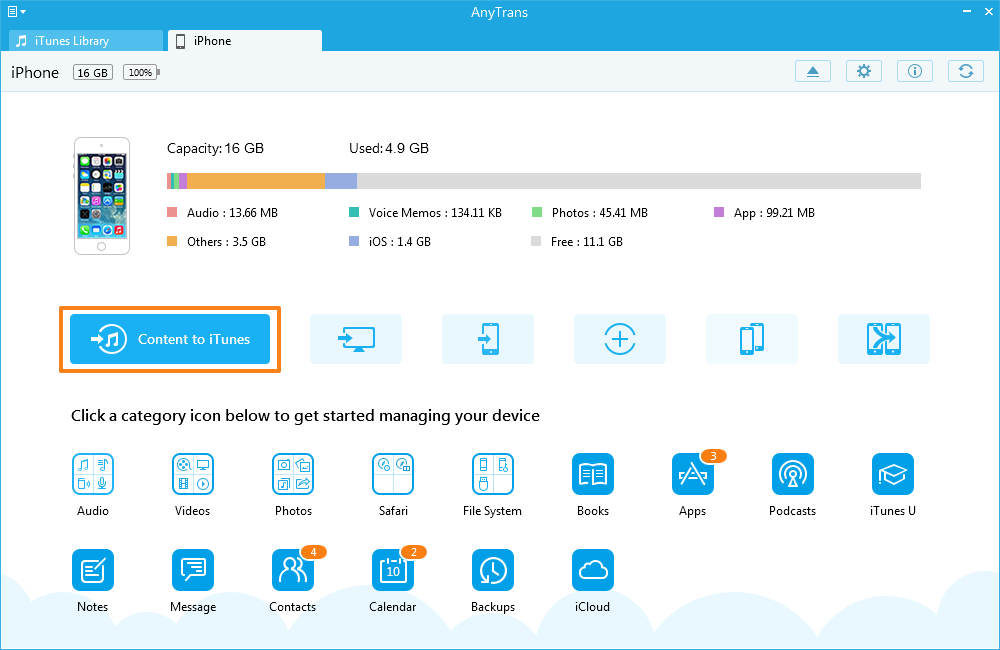Browse the File System icon

[493, 474]
